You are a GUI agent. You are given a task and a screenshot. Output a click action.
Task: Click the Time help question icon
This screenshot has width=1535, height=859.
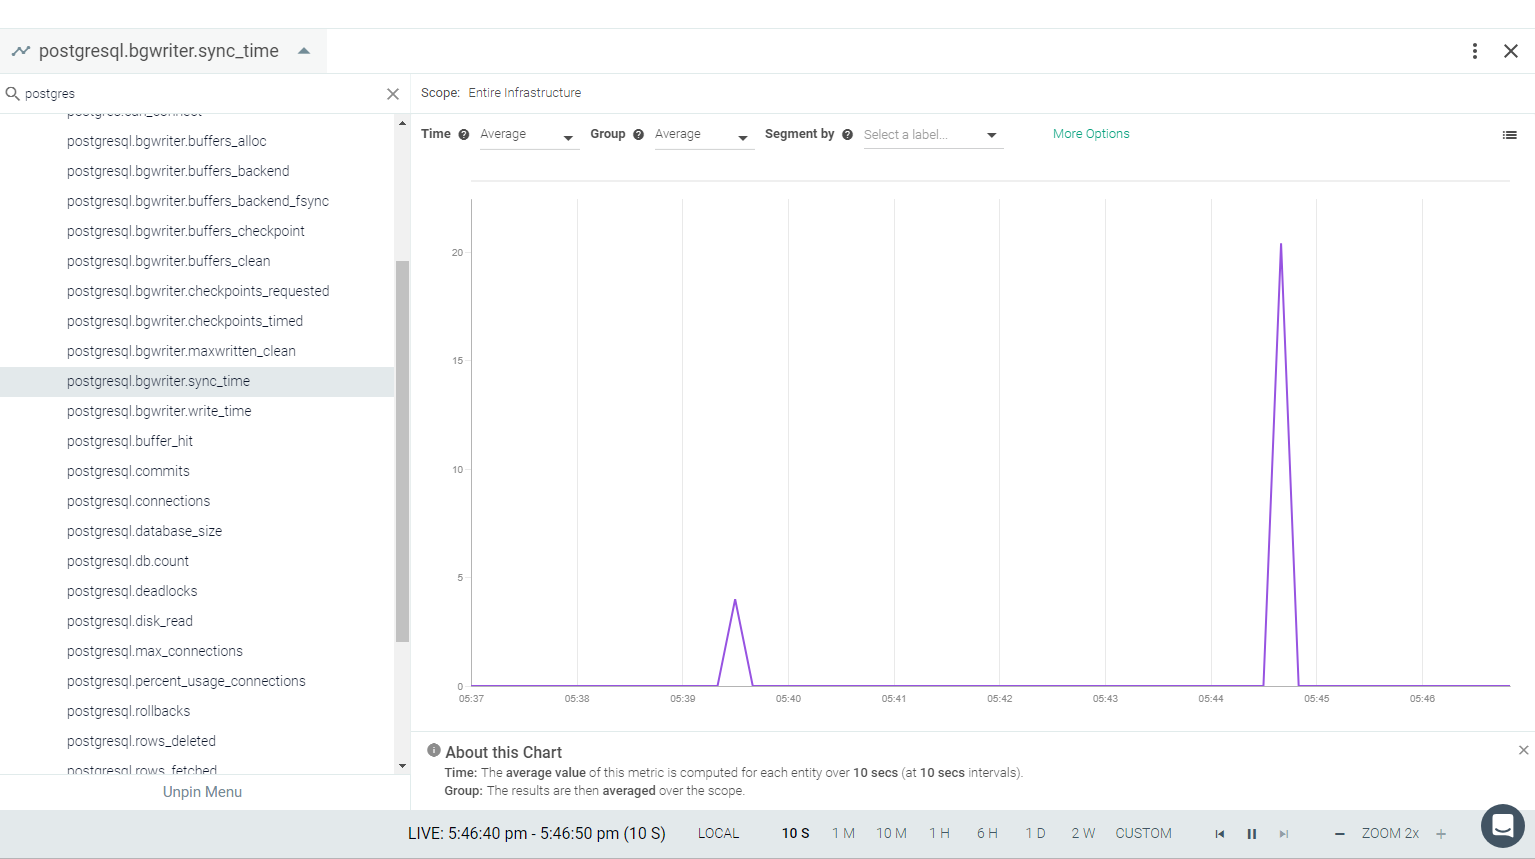[464, 135]
